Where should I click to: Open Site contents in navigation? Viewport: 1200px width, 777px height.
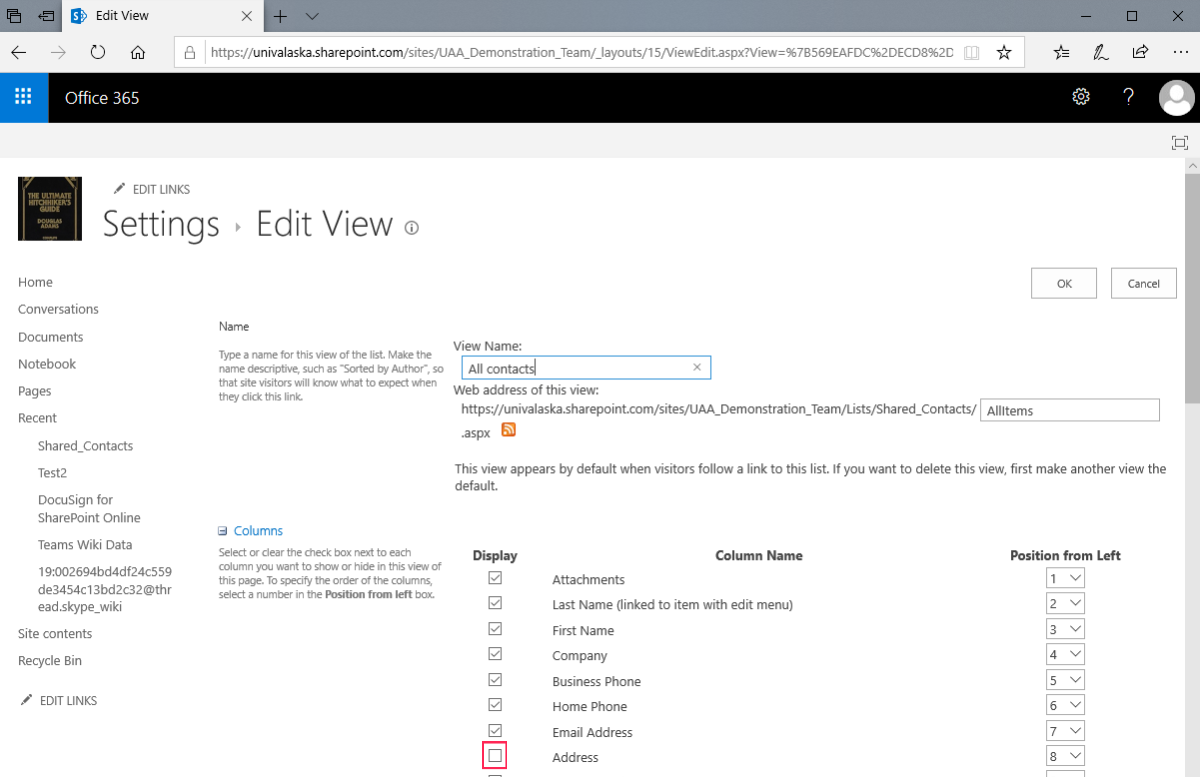coord(55,633)
